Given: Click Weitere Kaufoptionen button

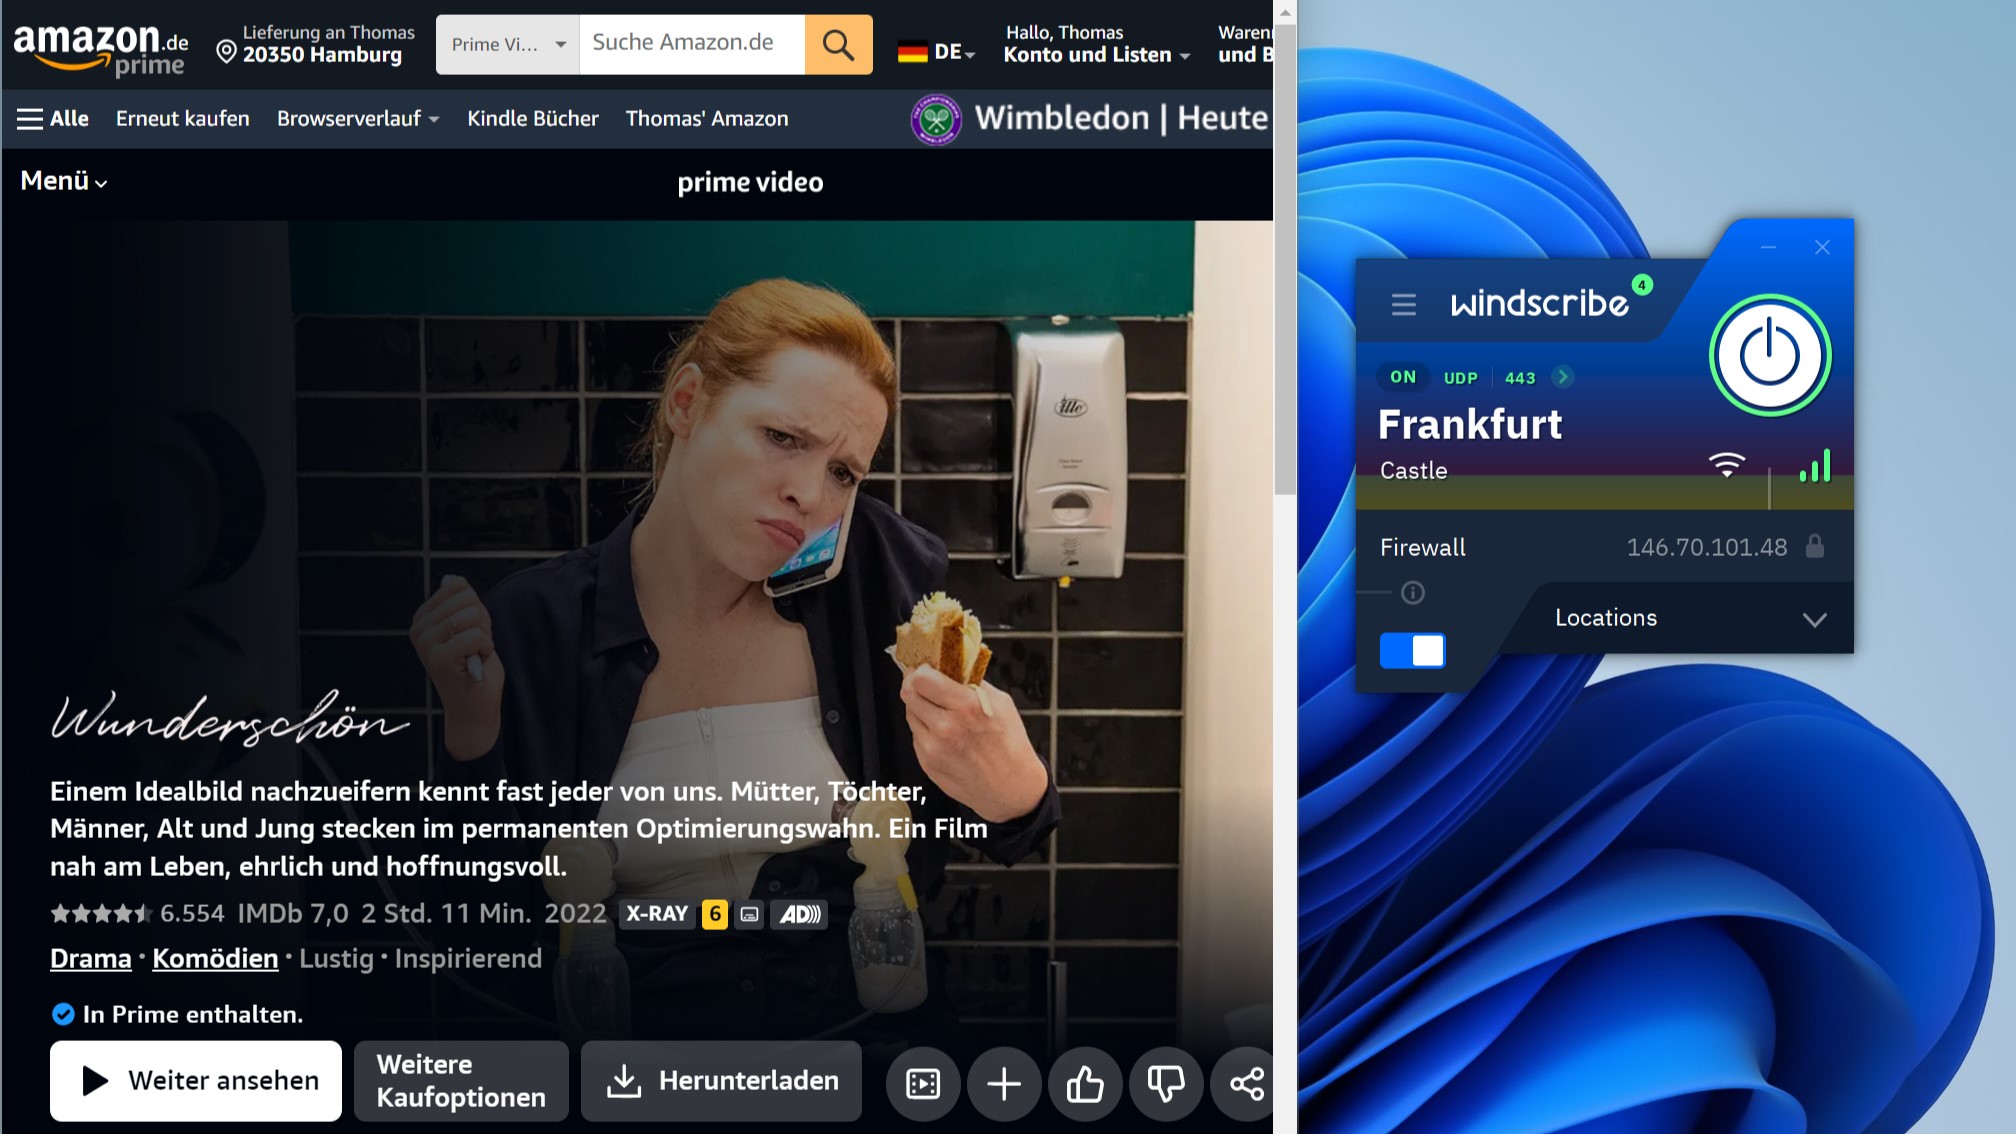Looking at the screenshot, I should point(460,1080).
